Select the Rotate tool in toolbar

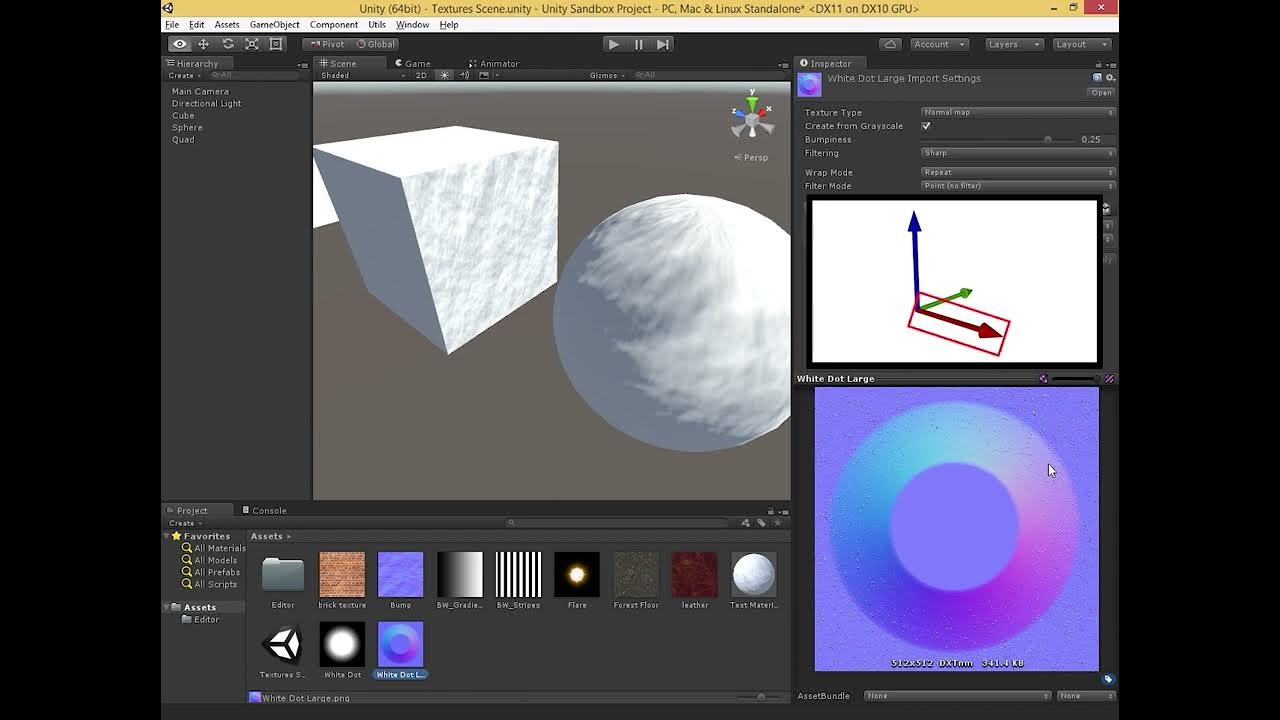pyautogui.click(x=228, y=44)
